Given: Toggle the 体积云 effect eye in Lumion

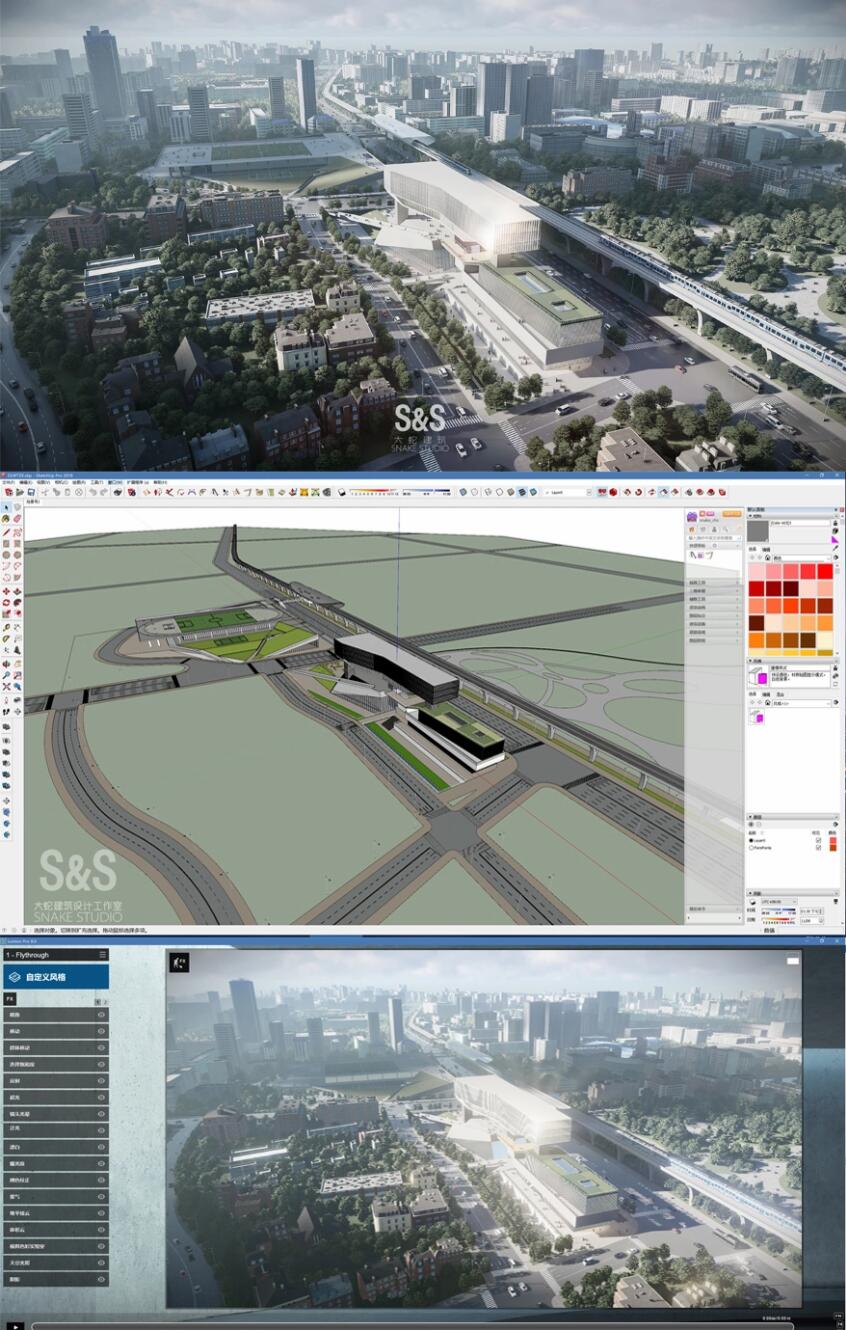Looking at the screenshot, I should click(x=101, y=1229).
